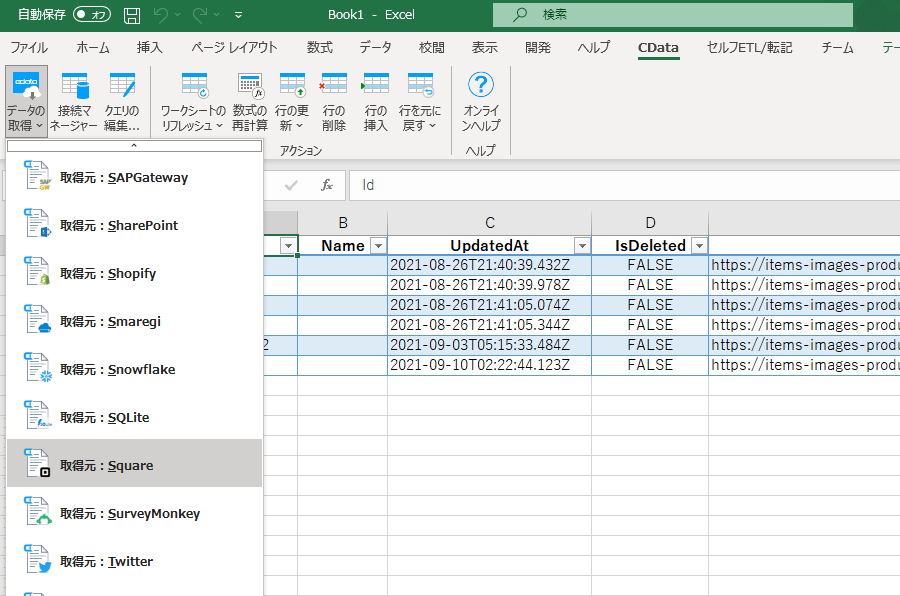Select cell 2021-09-03T05:15:33.484Z
Viewport: 900px width, 596px height.
coord(490,345)
